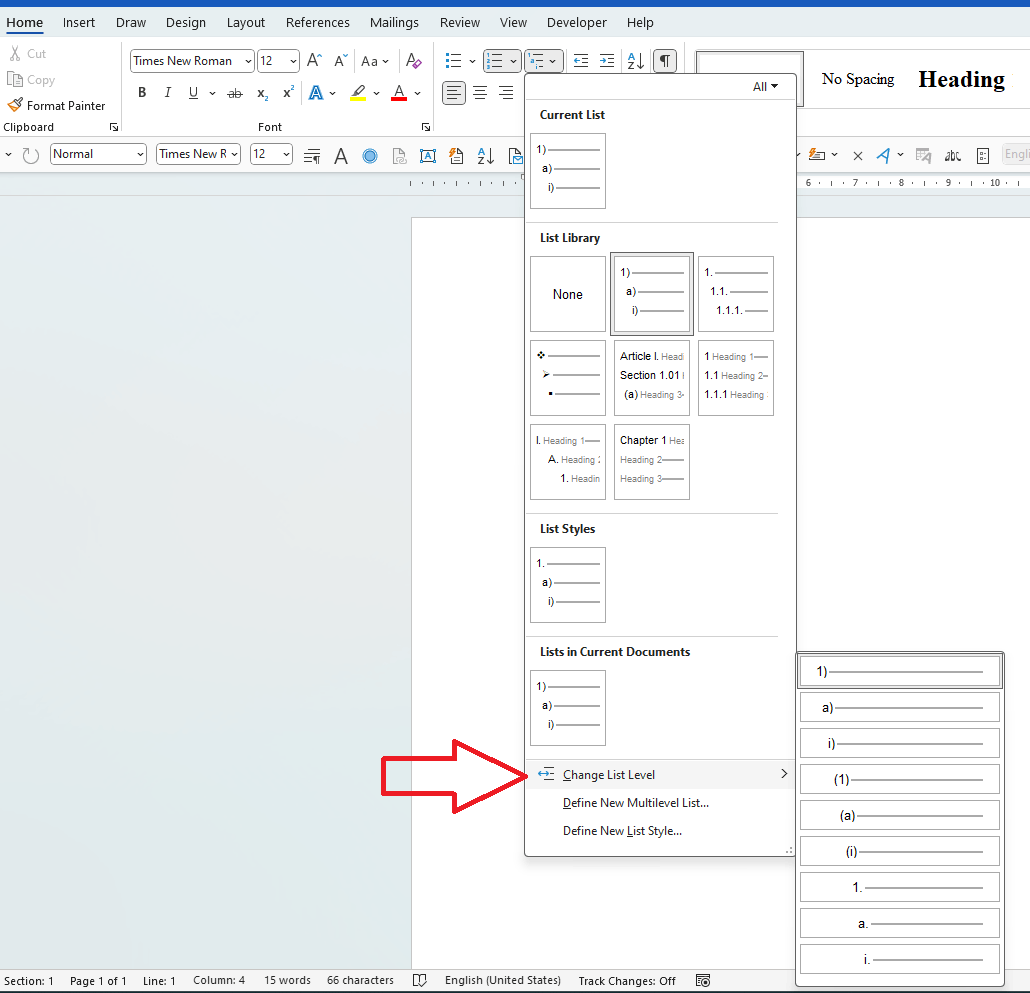
Task: Click the X icon in the quick toolbar
Action: [857, 156]
